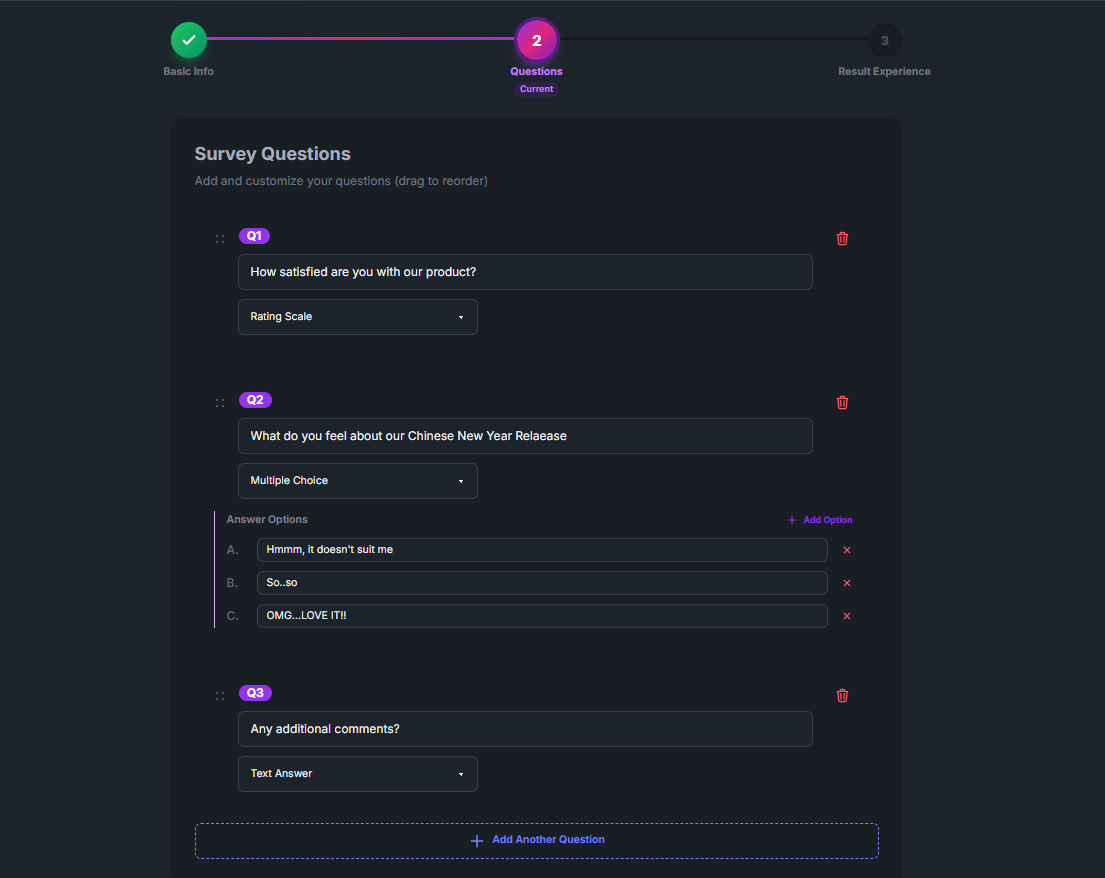
Task: Click the plus icon in Add Another Question
Action: [477, 840]
